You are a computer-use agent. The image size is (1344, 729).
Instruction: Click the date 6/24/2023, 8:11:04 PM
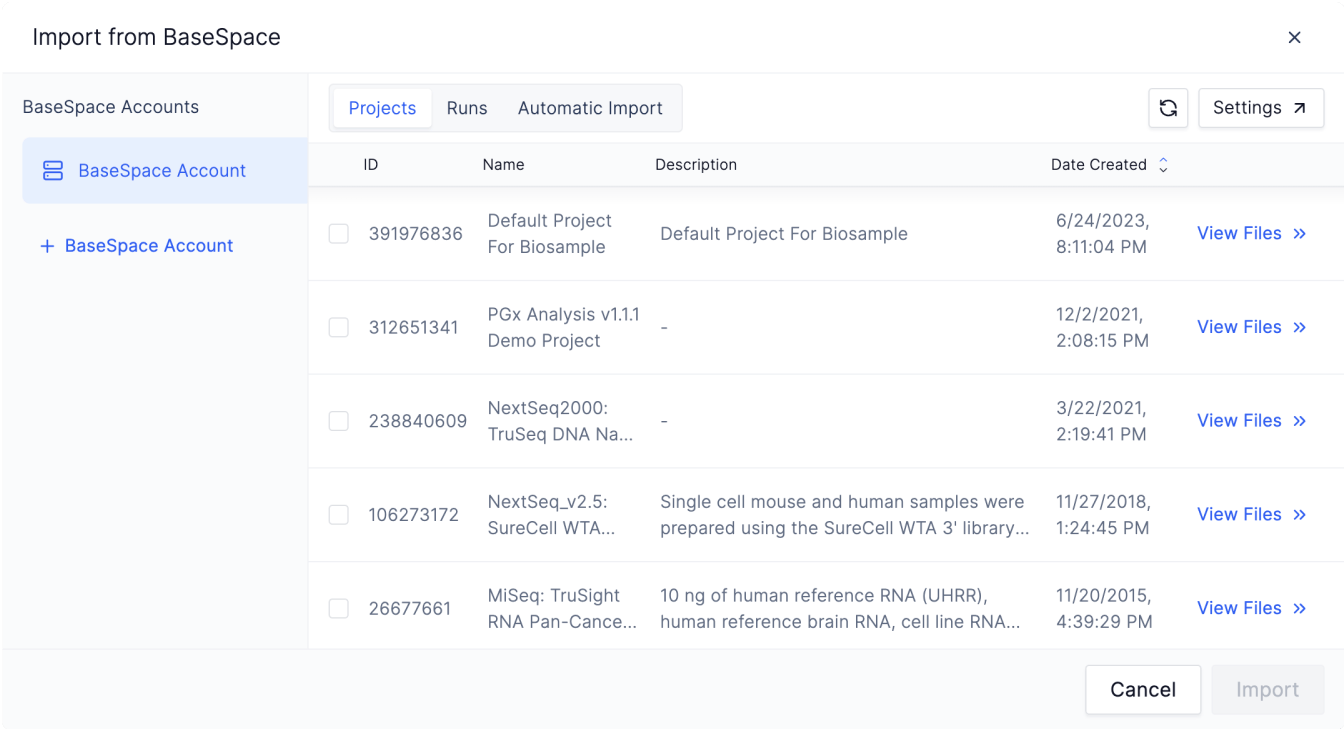click(x=1103, y=234)
